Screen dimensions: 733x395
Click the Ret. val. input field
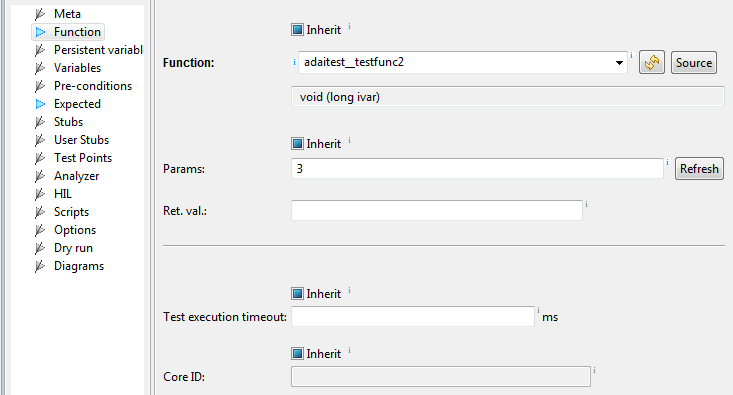pos(437,210)
